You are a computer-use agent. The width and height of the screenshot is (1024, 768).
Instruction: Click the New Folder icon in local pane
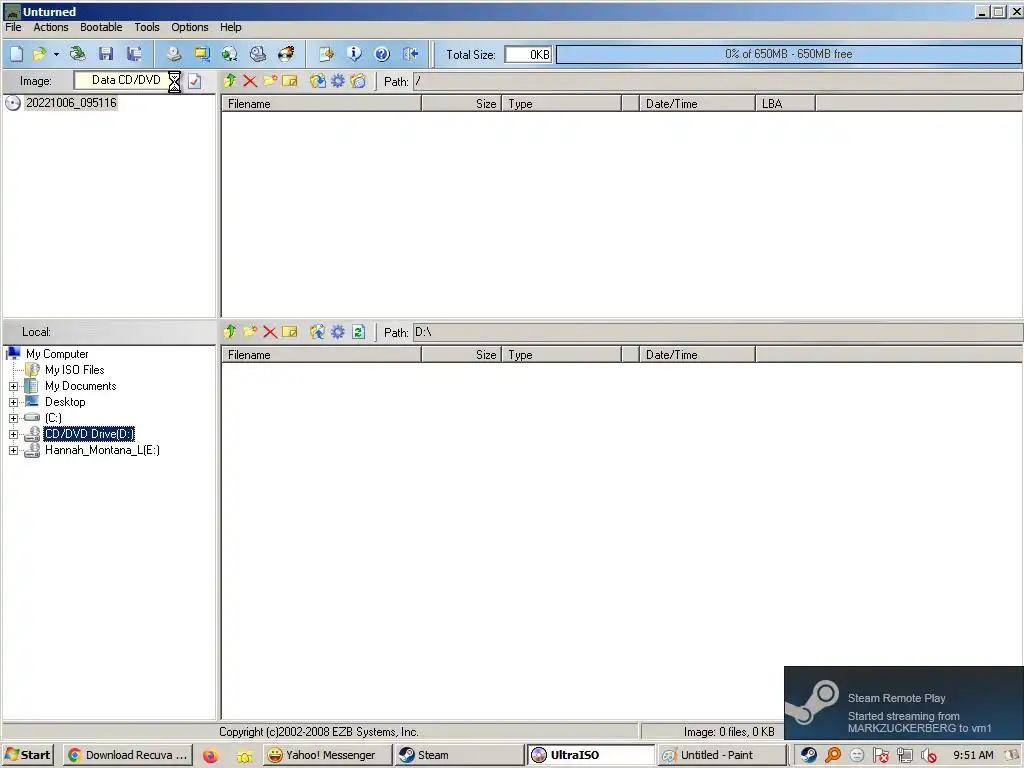point(250,332)
